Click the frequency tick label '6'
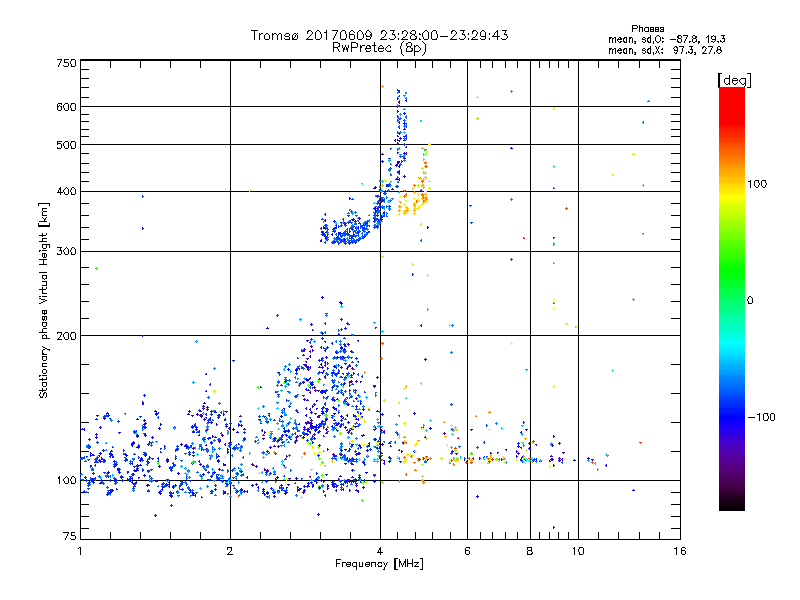The image size is (800, 600). [x=467, y=551]
